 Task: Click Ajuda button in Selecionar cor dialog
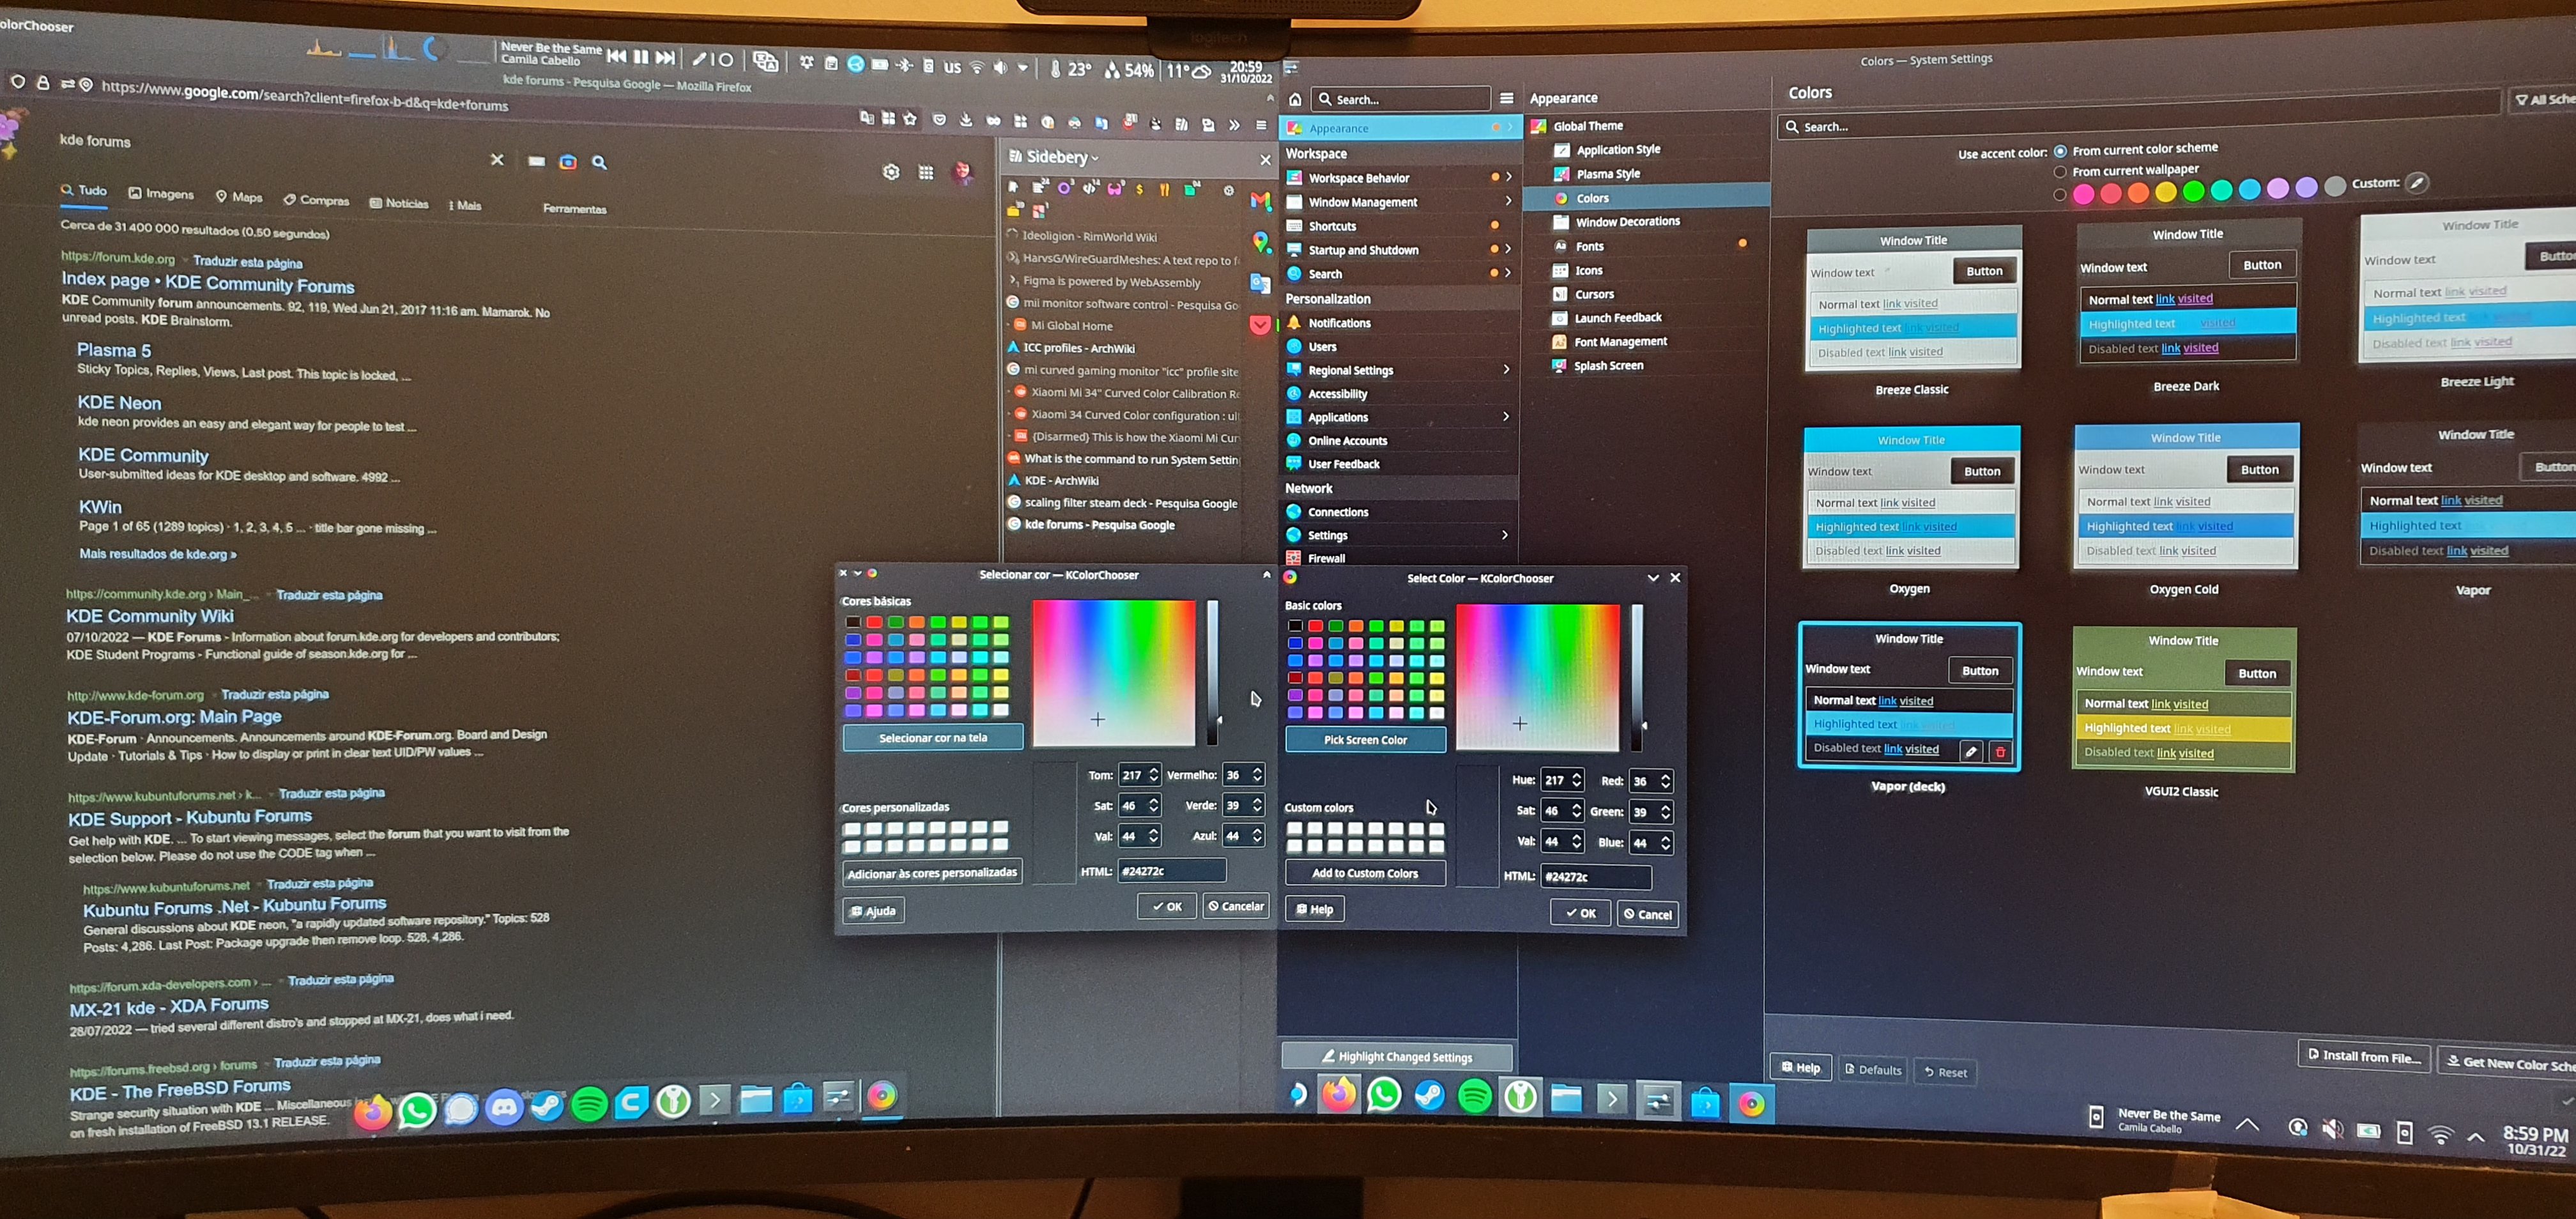point(873,911)
